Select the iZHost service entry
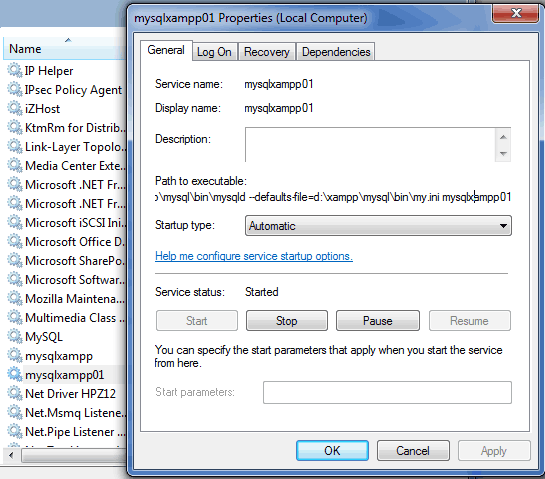This screenshot has width=545, height=479. click(x=42, y=109)
